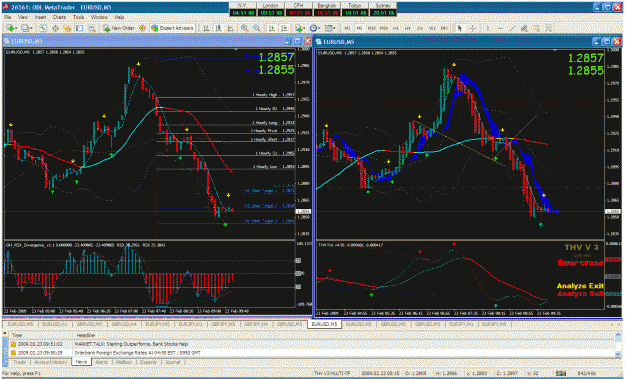Select the M5 timeframe button

tap(359, 28)
